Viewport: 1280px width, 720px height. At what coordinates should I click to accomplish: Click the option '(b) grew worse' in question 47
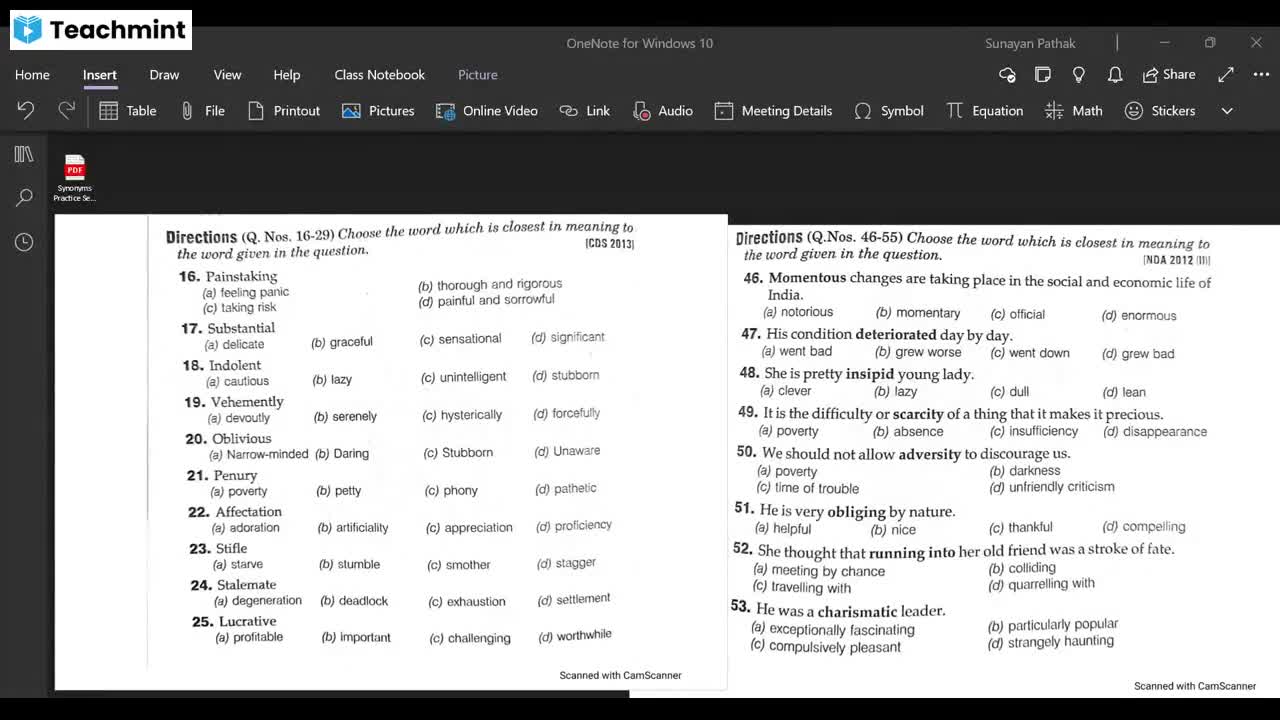point(918,352)
